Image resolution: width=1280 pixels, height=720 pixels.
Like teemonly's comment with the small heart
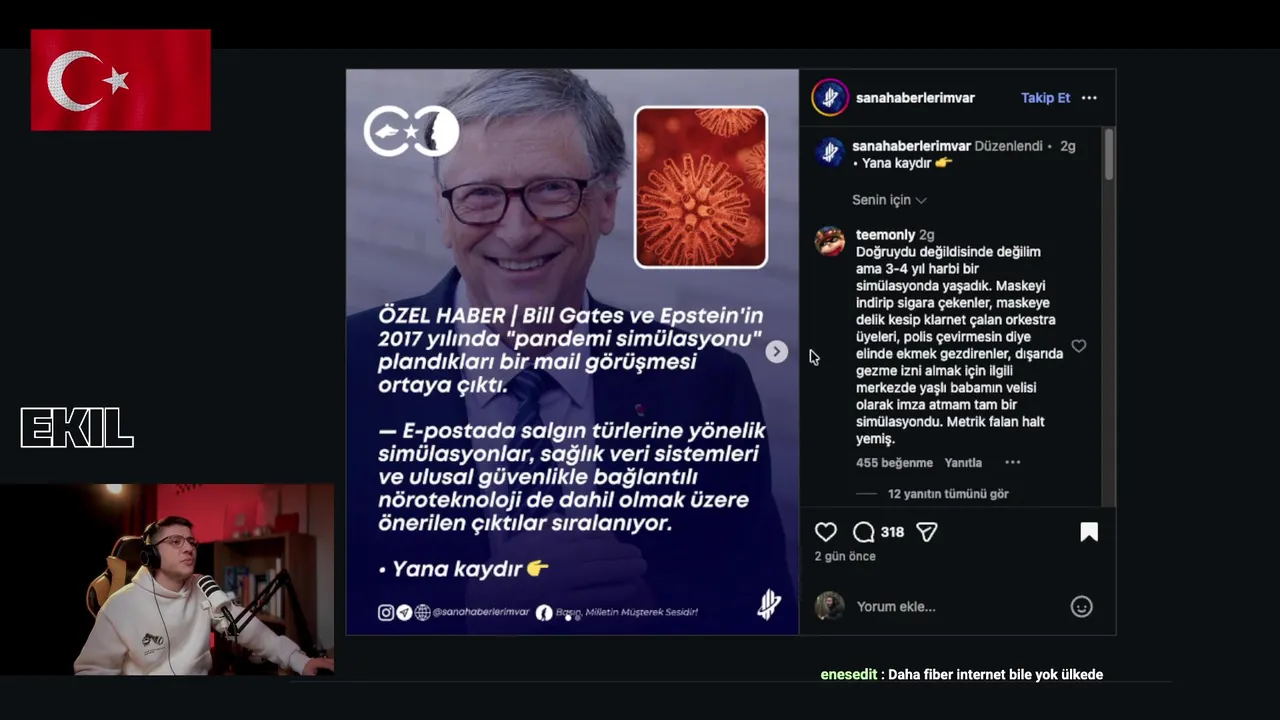[x=1079, y=346]
